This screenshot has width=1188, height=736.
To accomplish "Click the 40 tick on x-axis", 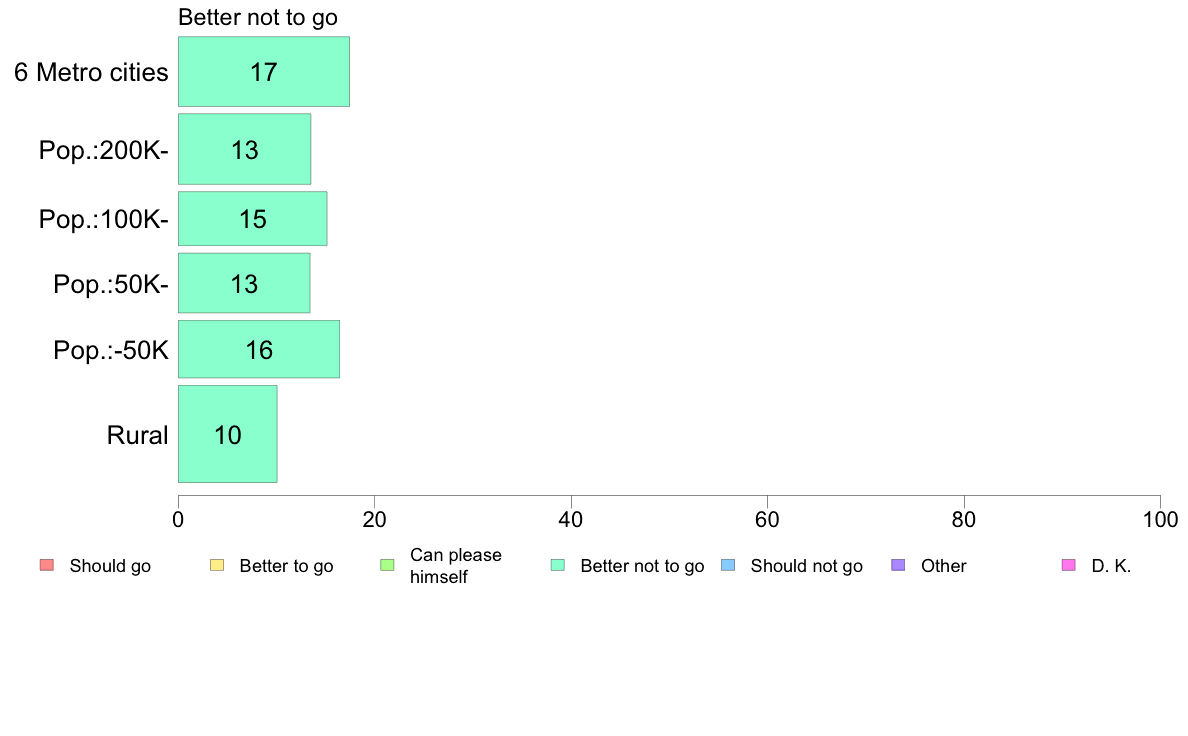I will click(x=571, y=519).
